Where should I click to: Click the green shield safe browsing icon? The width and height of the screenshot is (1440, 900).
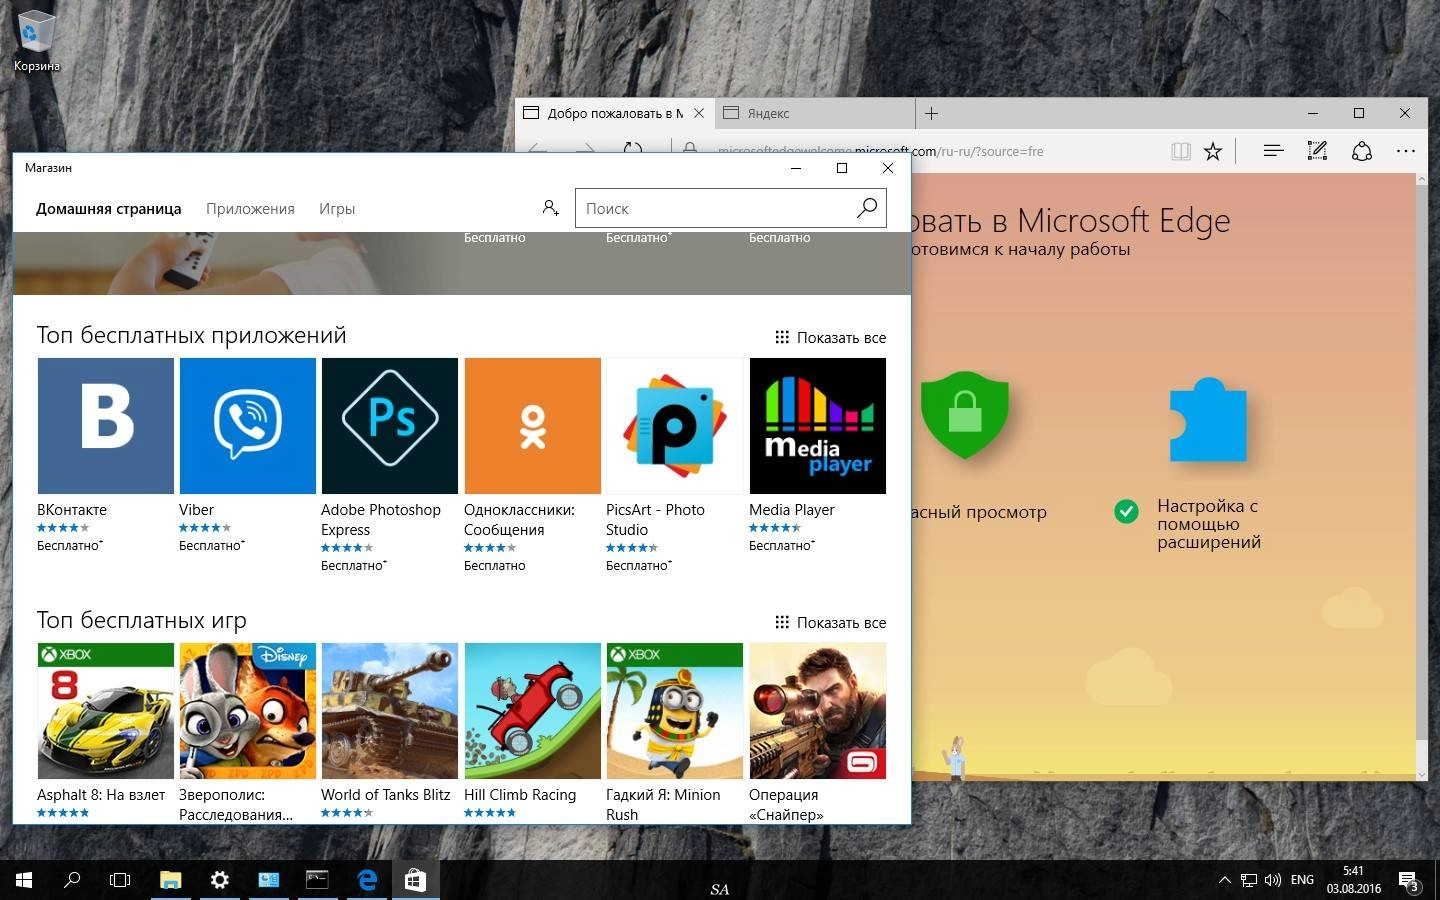point(964,413)
